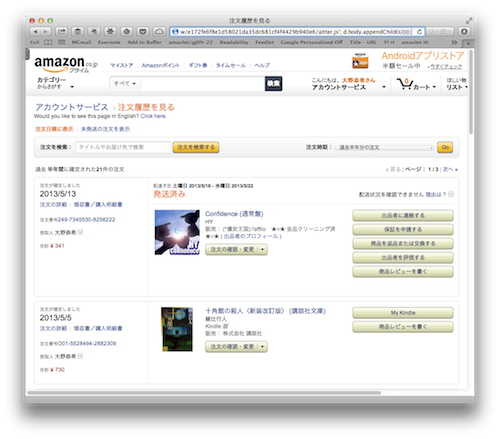Open iCloud Tabs cloud icon
Image resolution: width=500 pixels, height=439 pixels.
(x=159, y=32)
